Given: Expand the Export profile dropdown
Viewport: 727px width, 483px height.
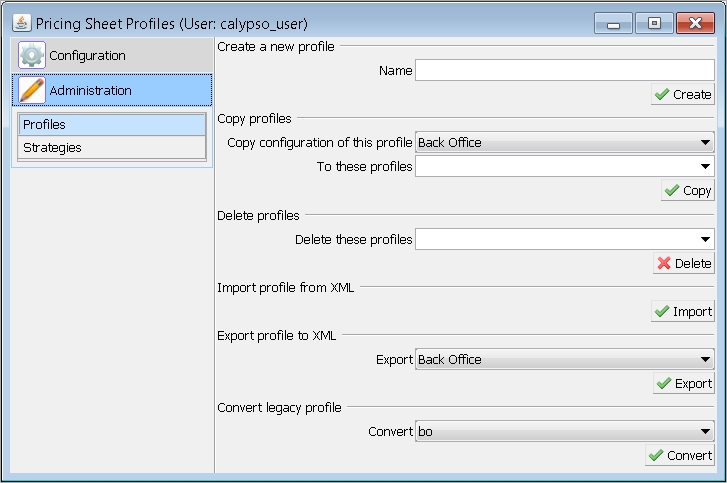Looking at the screenshot, I should tap(564, 359).
